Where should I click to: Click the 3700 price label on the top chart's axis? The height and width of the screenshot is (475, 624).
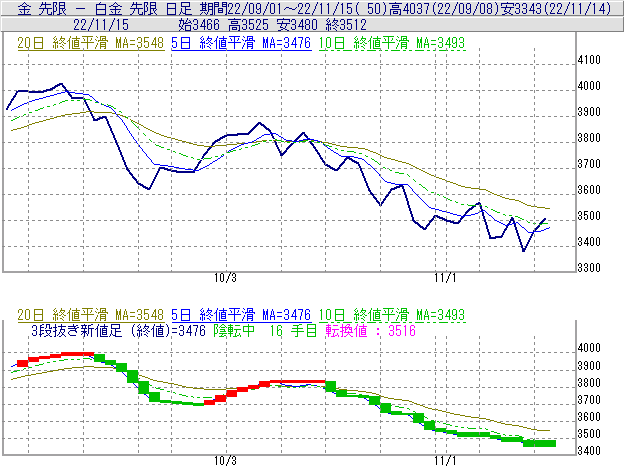click(589, 164)
